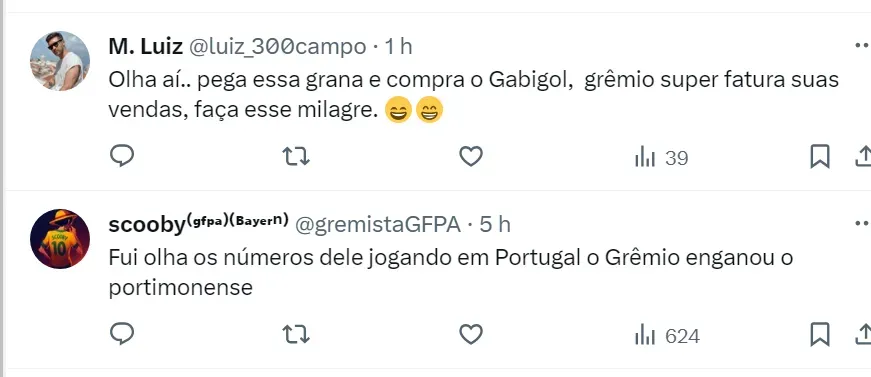Screen dimensions: 871x377
Task: Like M. Luiz's tweet
Action: pos(471,158)
